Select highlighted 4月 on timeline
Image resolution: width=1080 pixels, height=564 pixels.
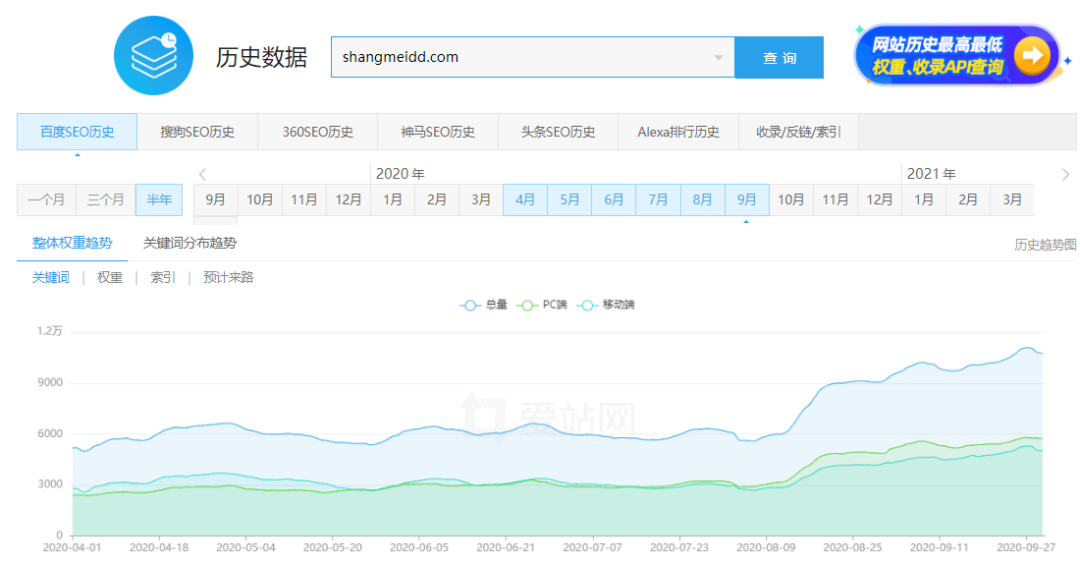526,200
